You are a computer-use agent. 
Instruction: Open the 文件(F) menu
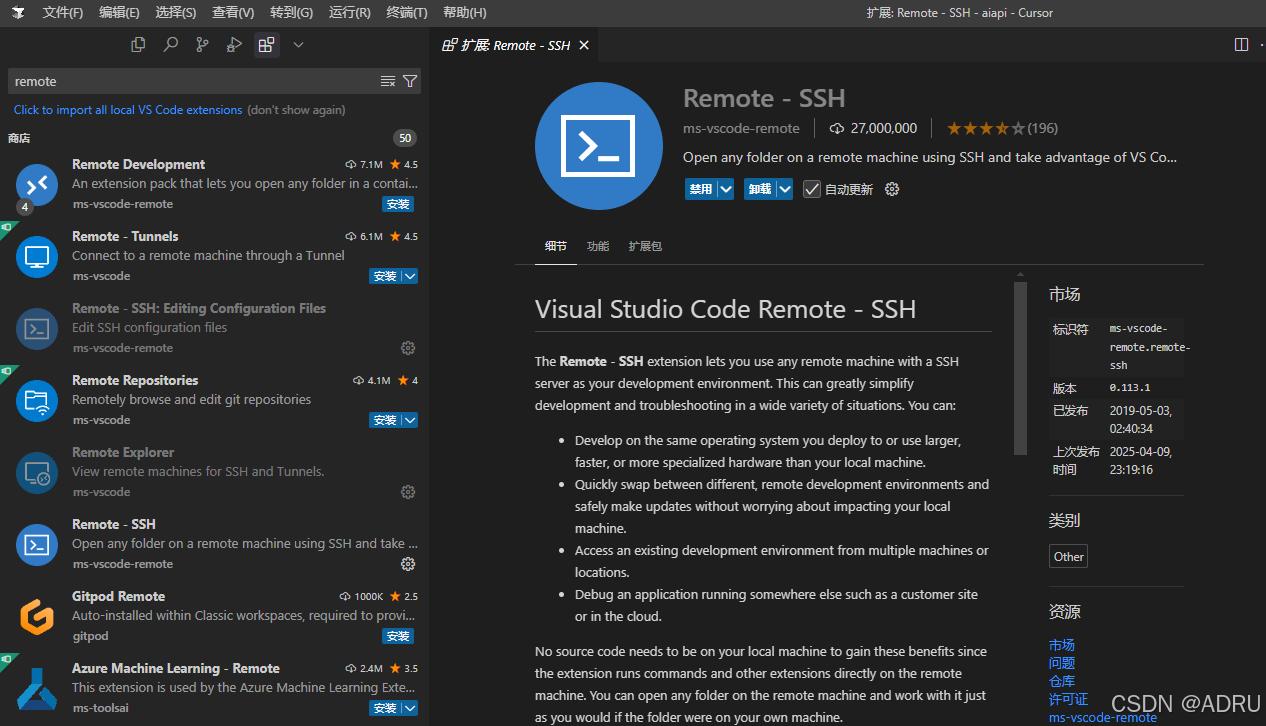click(63, 13)
